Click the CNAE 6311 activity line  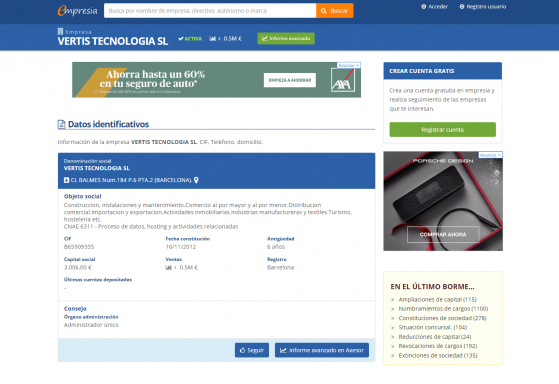tap(151, 226)
